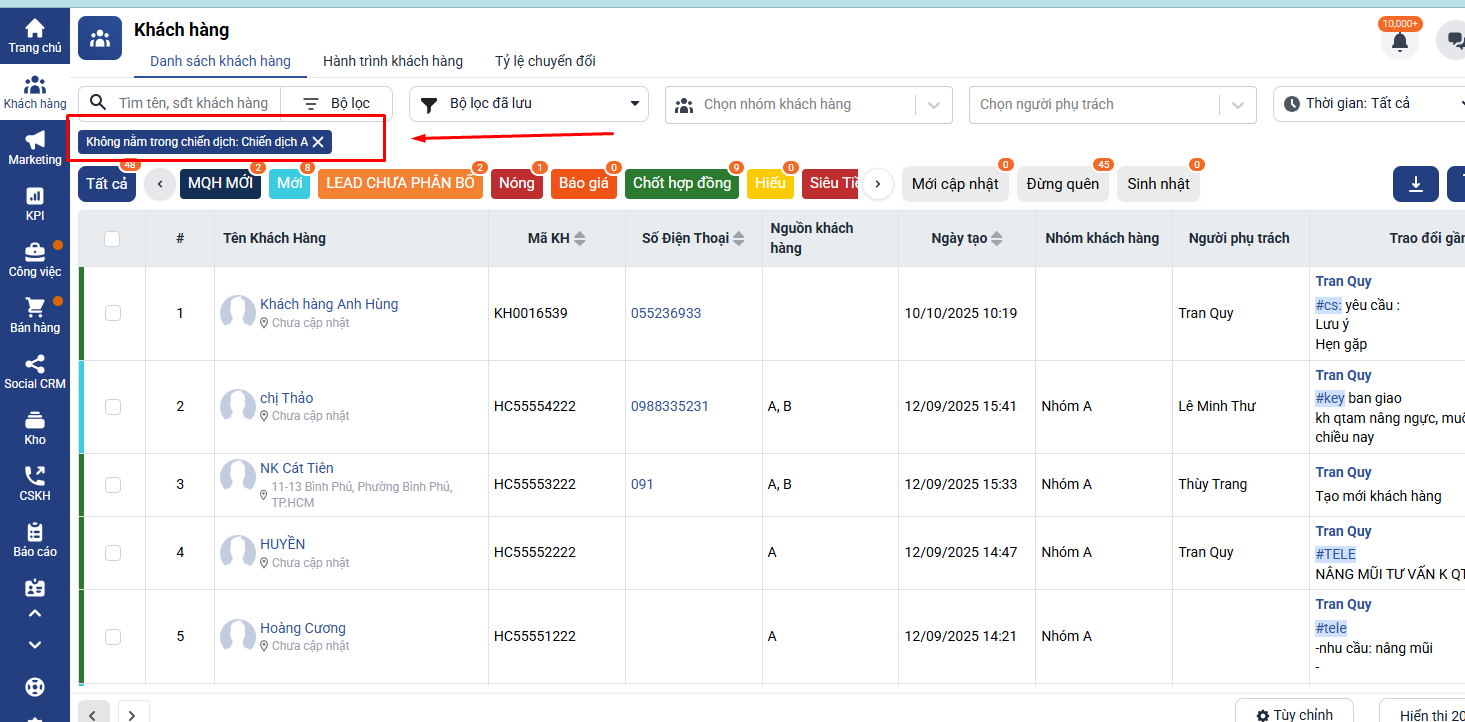Screen dimensions: 1465x722
Task: Open the CSKH customer care section
Action: pyautogui.click(x=35, y=483)
